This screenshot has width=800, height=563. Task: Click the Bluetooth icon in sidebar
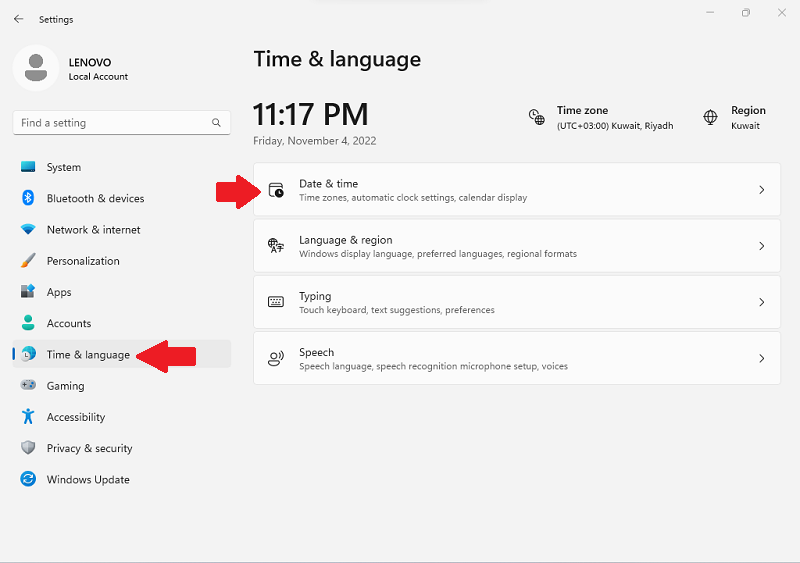pyautogui.click(x=28, y=198)
